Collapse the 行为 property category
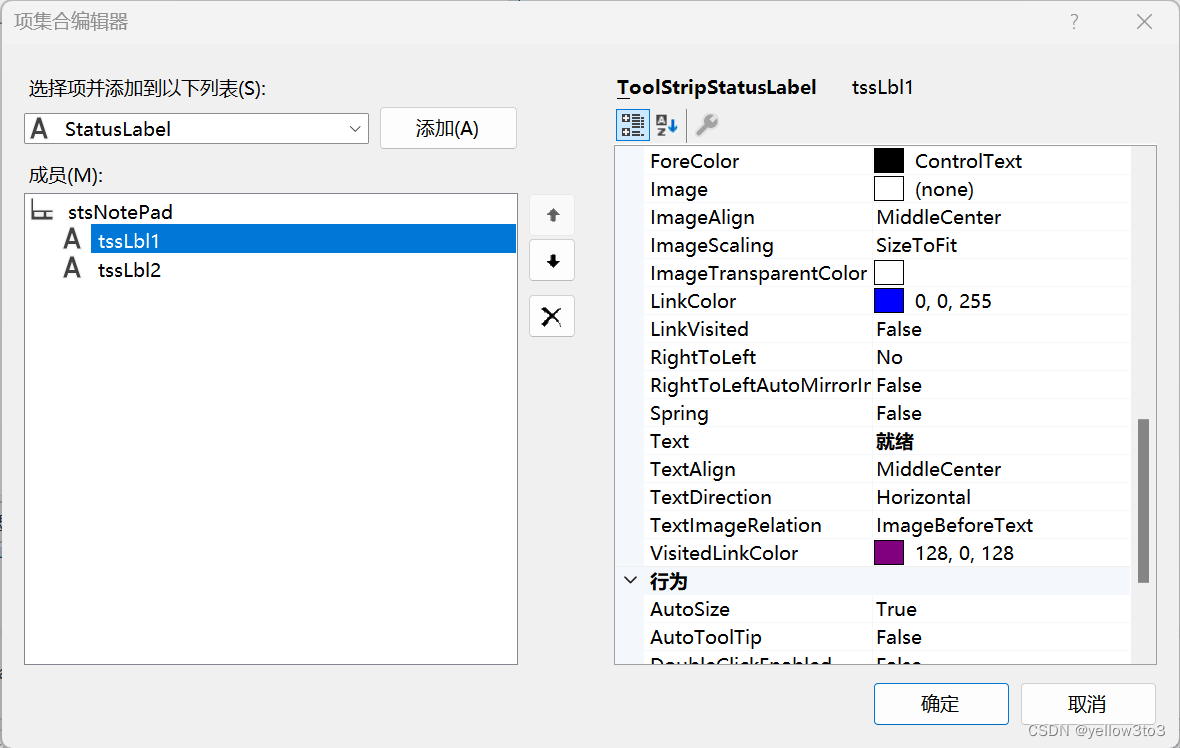This screenshot has height=748, width=1180. [x=630, y=580]
